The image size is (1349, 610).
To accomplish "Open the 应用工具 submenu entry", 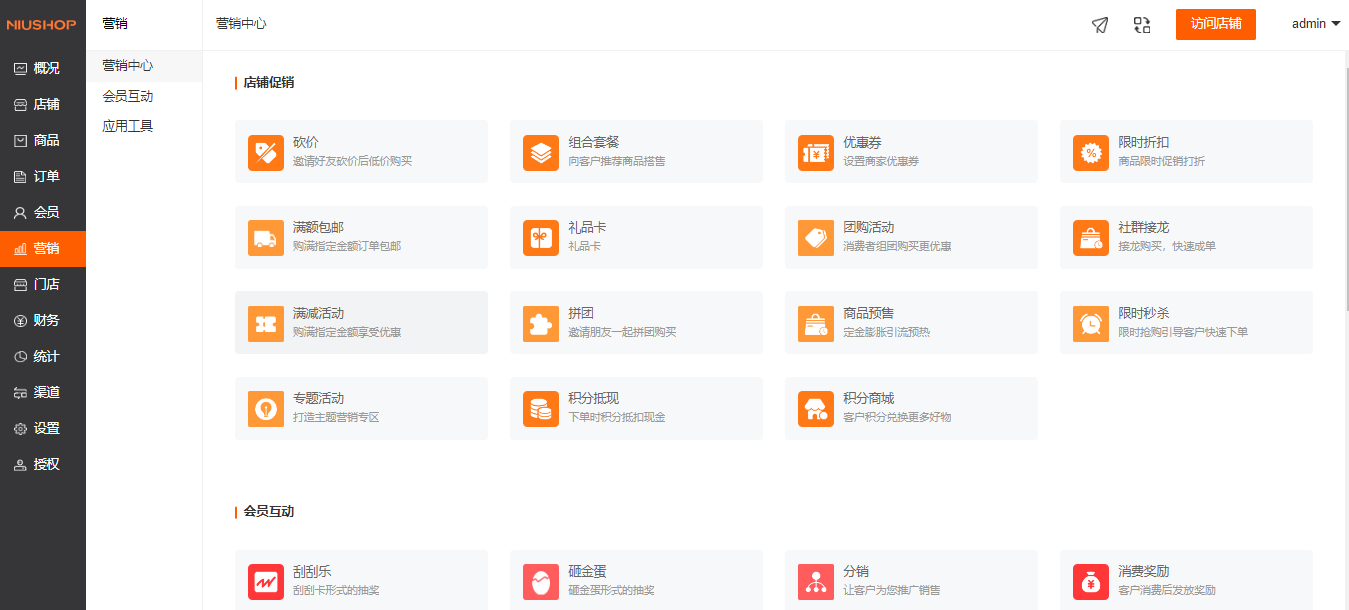I will (x=126, y=125).
